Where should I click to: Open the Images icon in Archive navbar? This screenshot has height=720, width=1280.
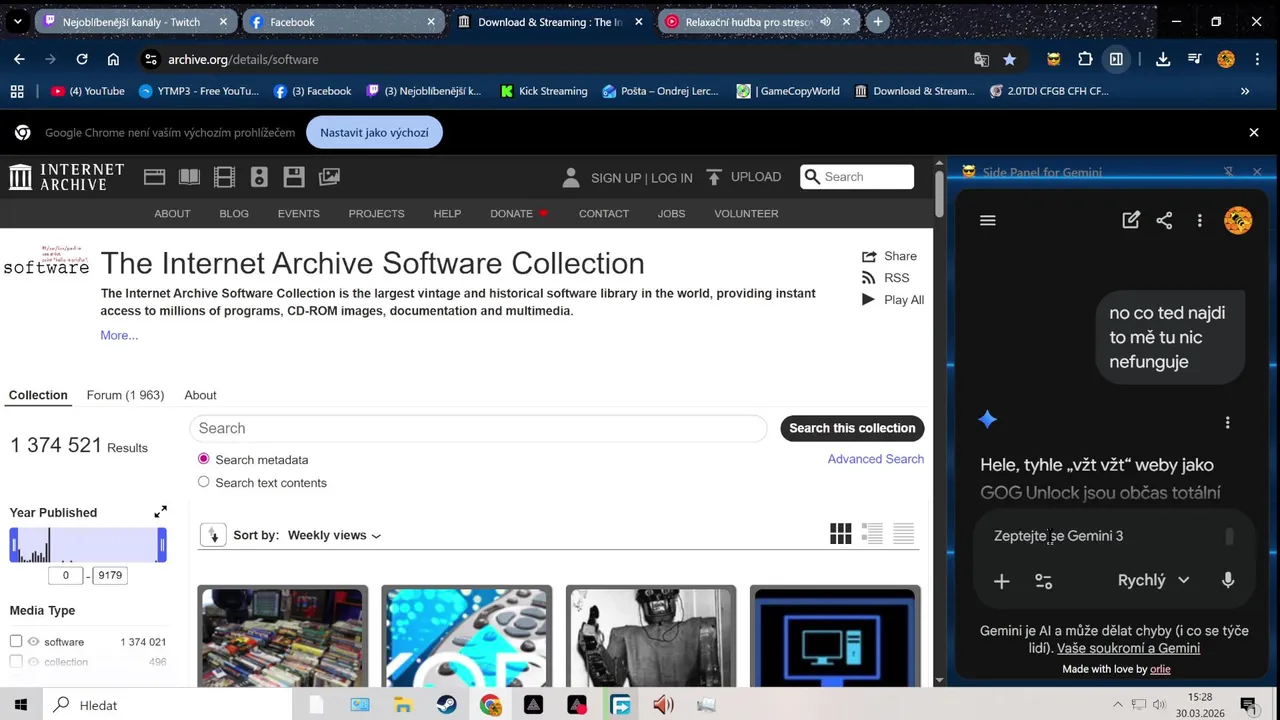point(329,177)
